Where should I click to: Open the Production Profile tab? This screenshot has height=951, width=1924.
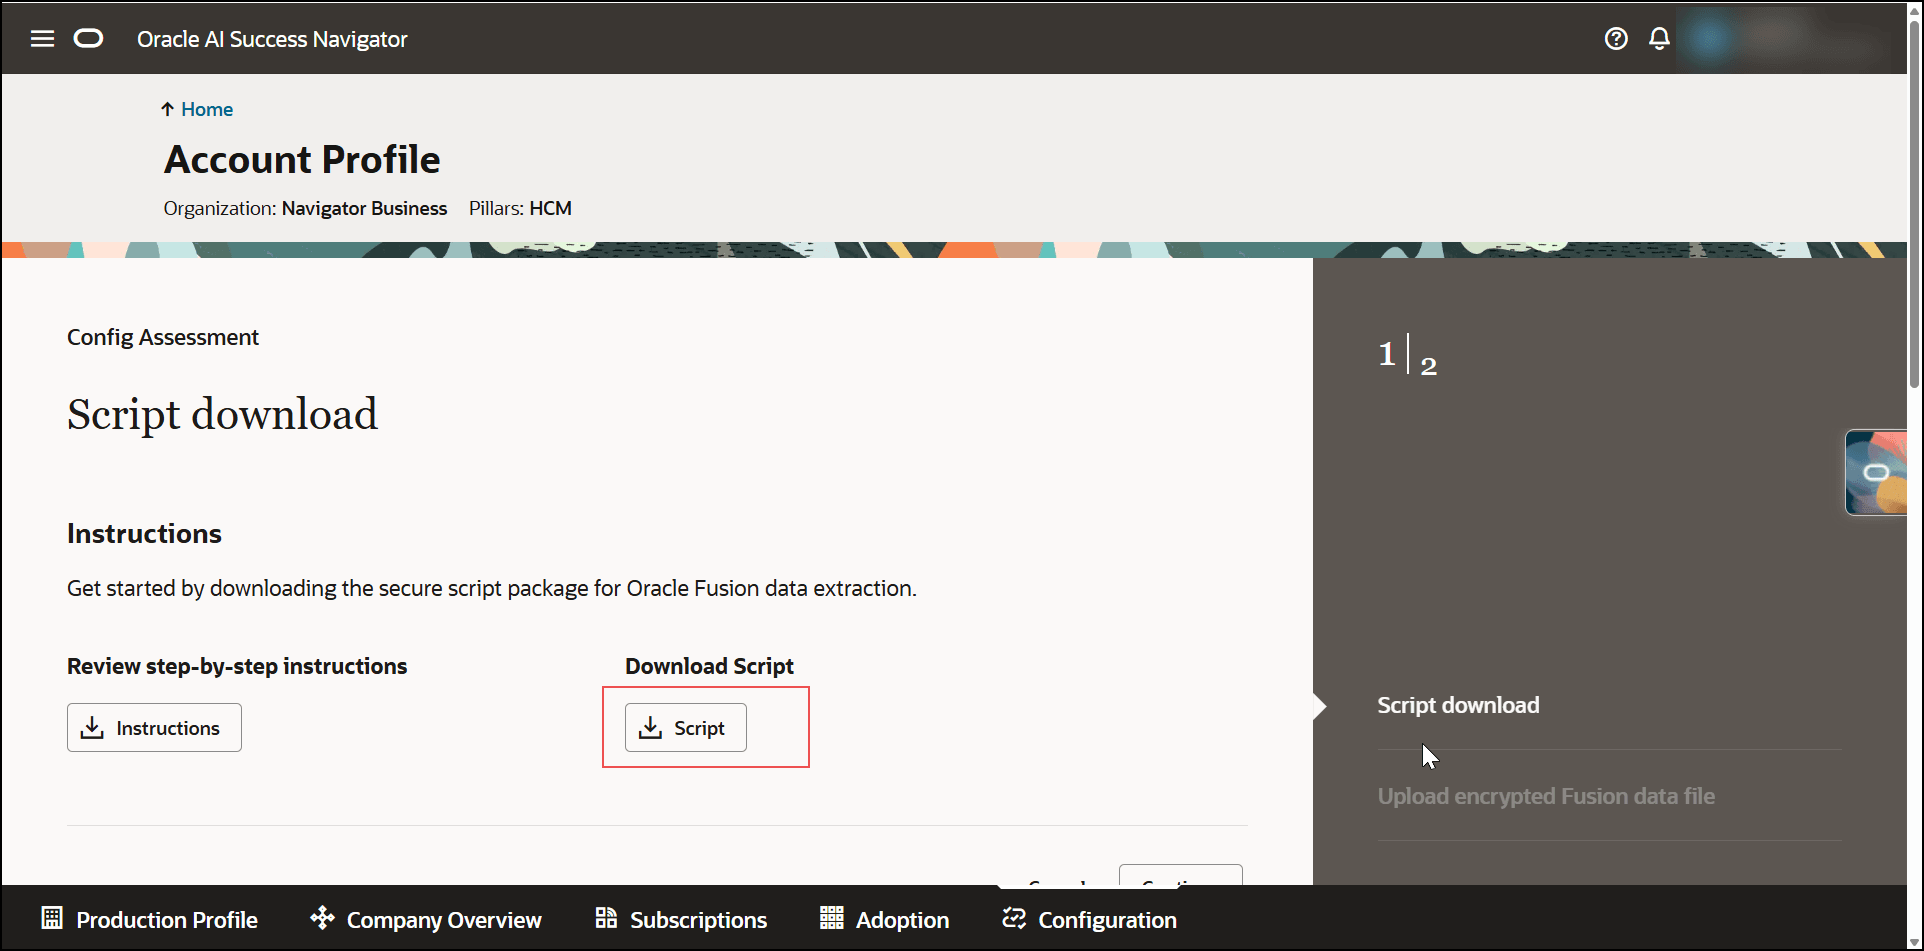149,919
